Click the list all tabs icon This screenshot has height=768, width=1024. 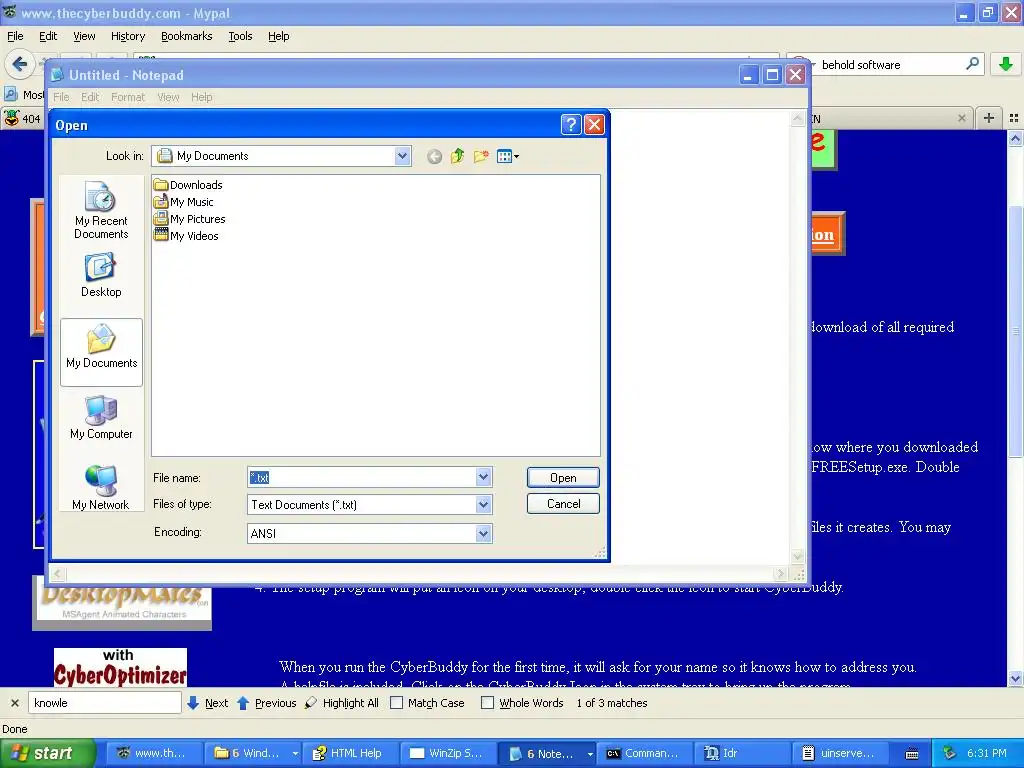[1014, 118]
